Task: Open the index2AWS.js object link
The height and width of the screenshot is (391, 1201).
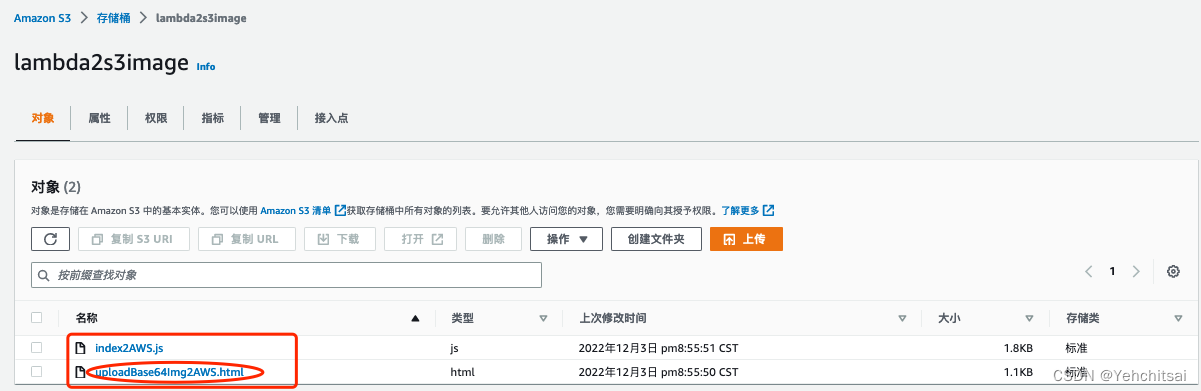Action: (129, 348)
